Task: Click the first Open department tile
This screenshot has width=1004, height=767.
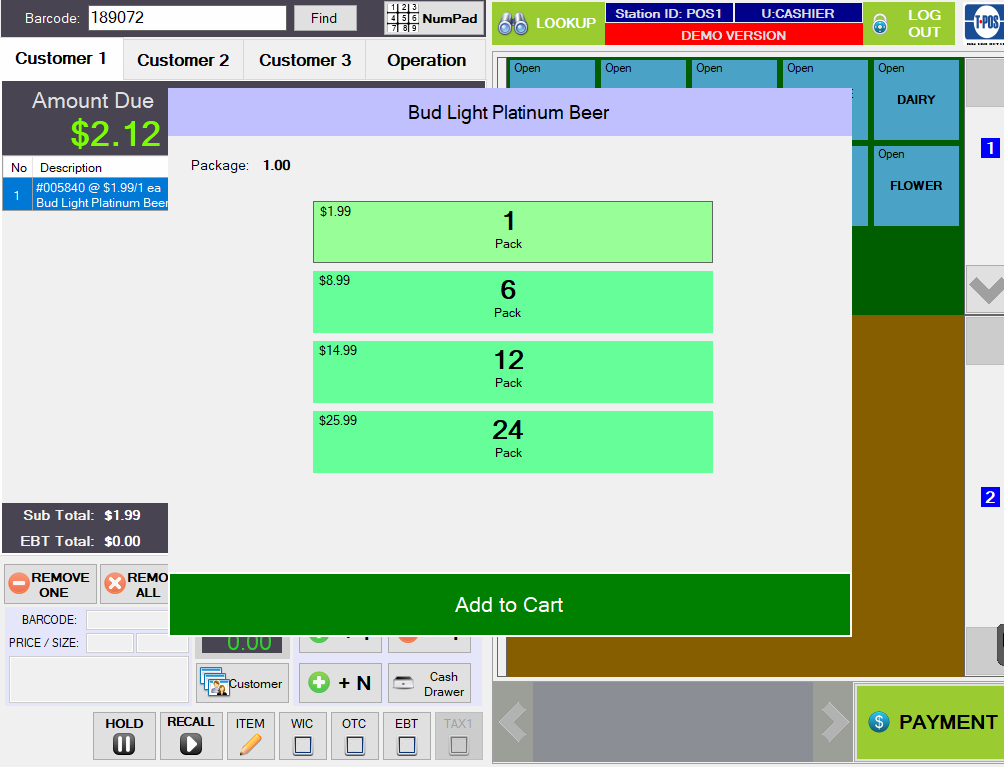Action: point(552,74)
